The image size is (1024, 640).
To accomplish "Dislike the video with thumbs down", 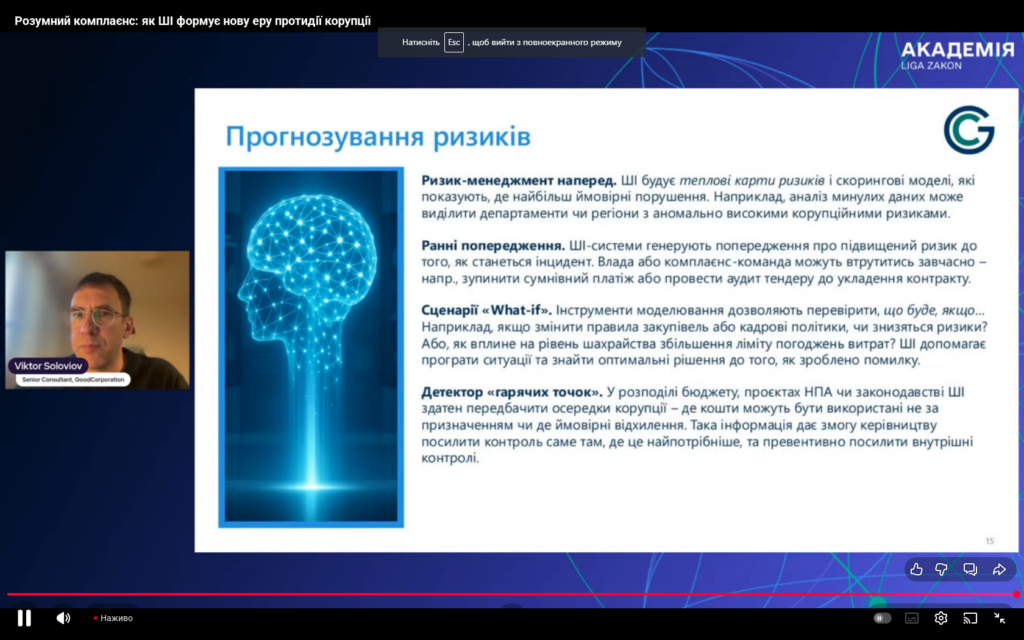I will point(942,569).
